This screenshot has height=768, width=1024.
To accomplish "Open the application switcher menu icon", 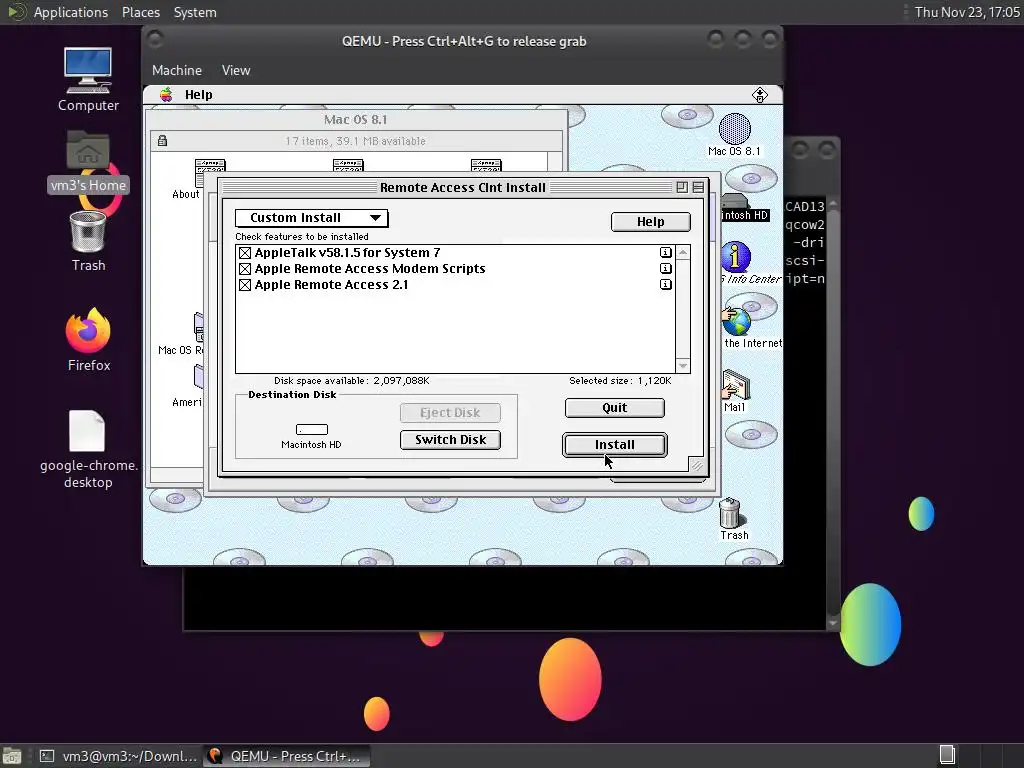I will [x=760, y=95].
